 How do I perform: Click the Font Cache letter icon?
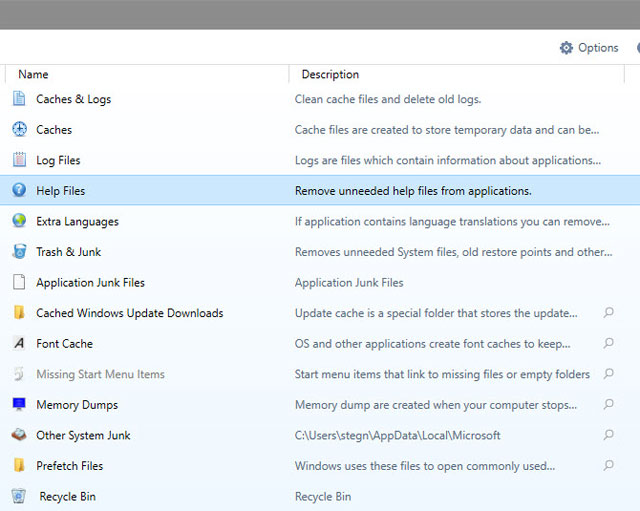pyautogui.click(x=19, y=343)
